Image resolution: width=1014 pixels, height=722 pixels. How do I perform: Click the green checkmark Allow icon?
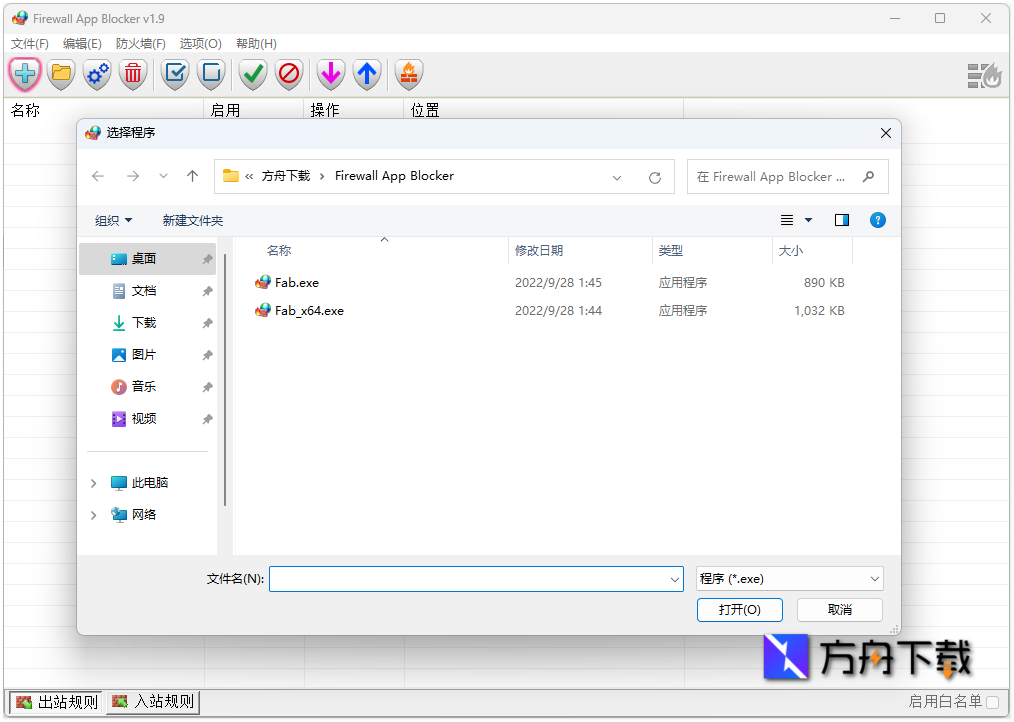coord(253,74)
